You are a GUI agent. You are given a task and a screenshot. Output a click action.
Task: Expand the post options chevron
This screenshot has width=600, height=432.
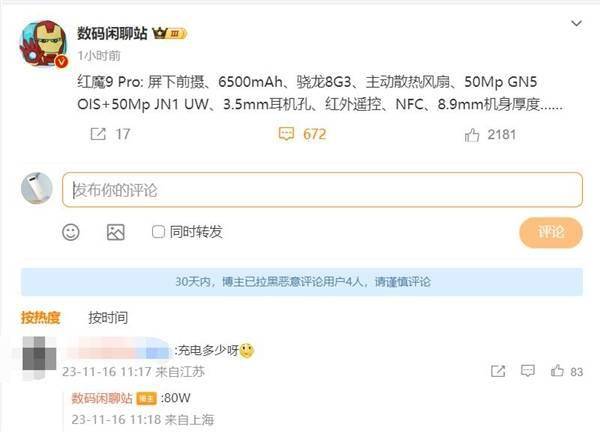click(x=576, y=24)
